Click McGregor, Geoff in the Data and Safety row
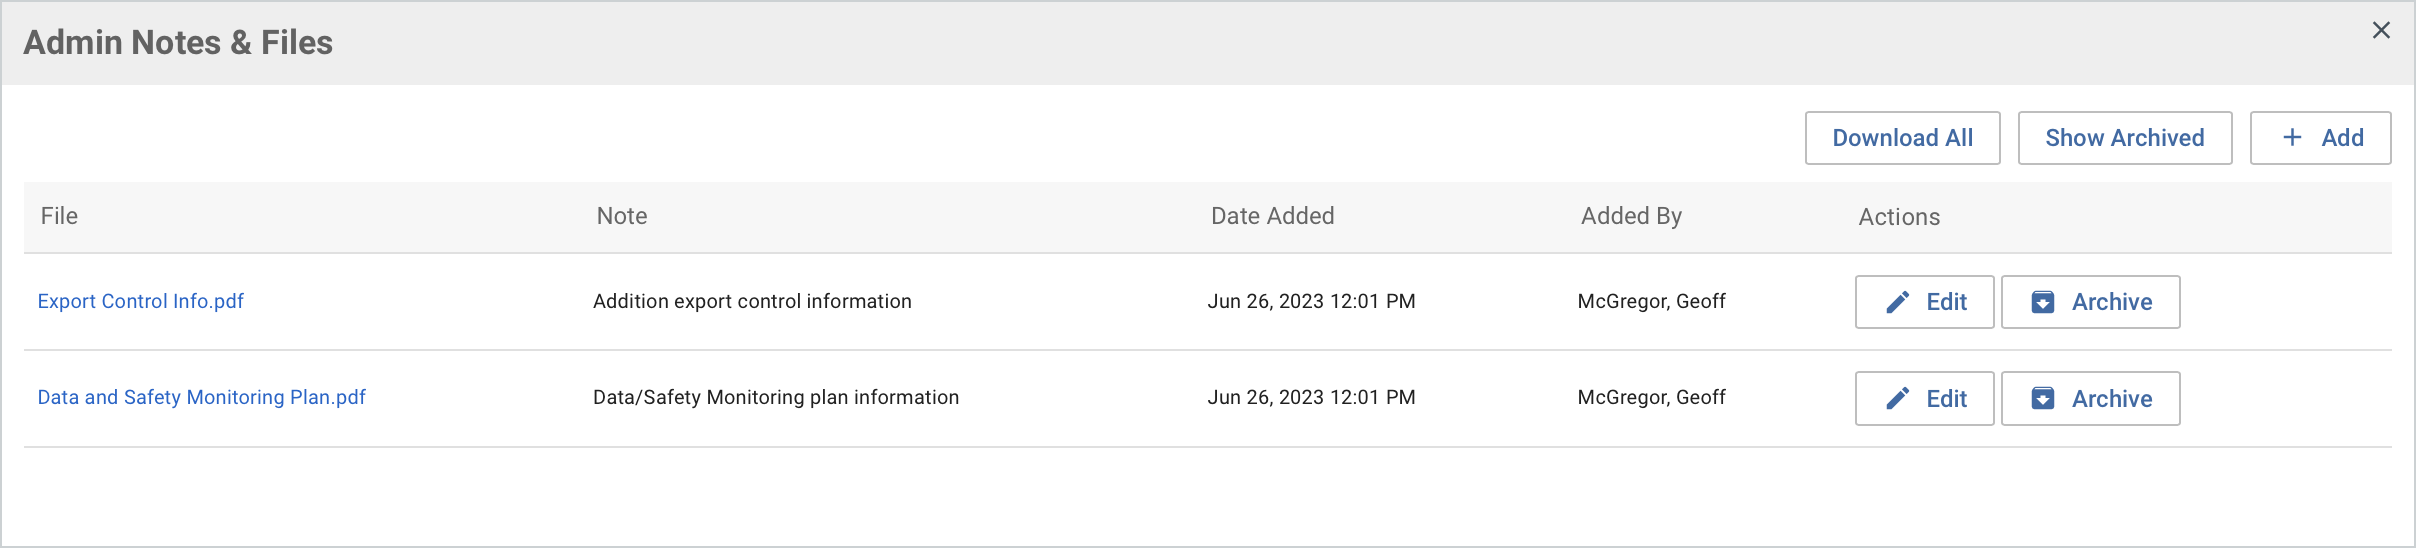2416x548 pixels. [x=1651, y=397]
